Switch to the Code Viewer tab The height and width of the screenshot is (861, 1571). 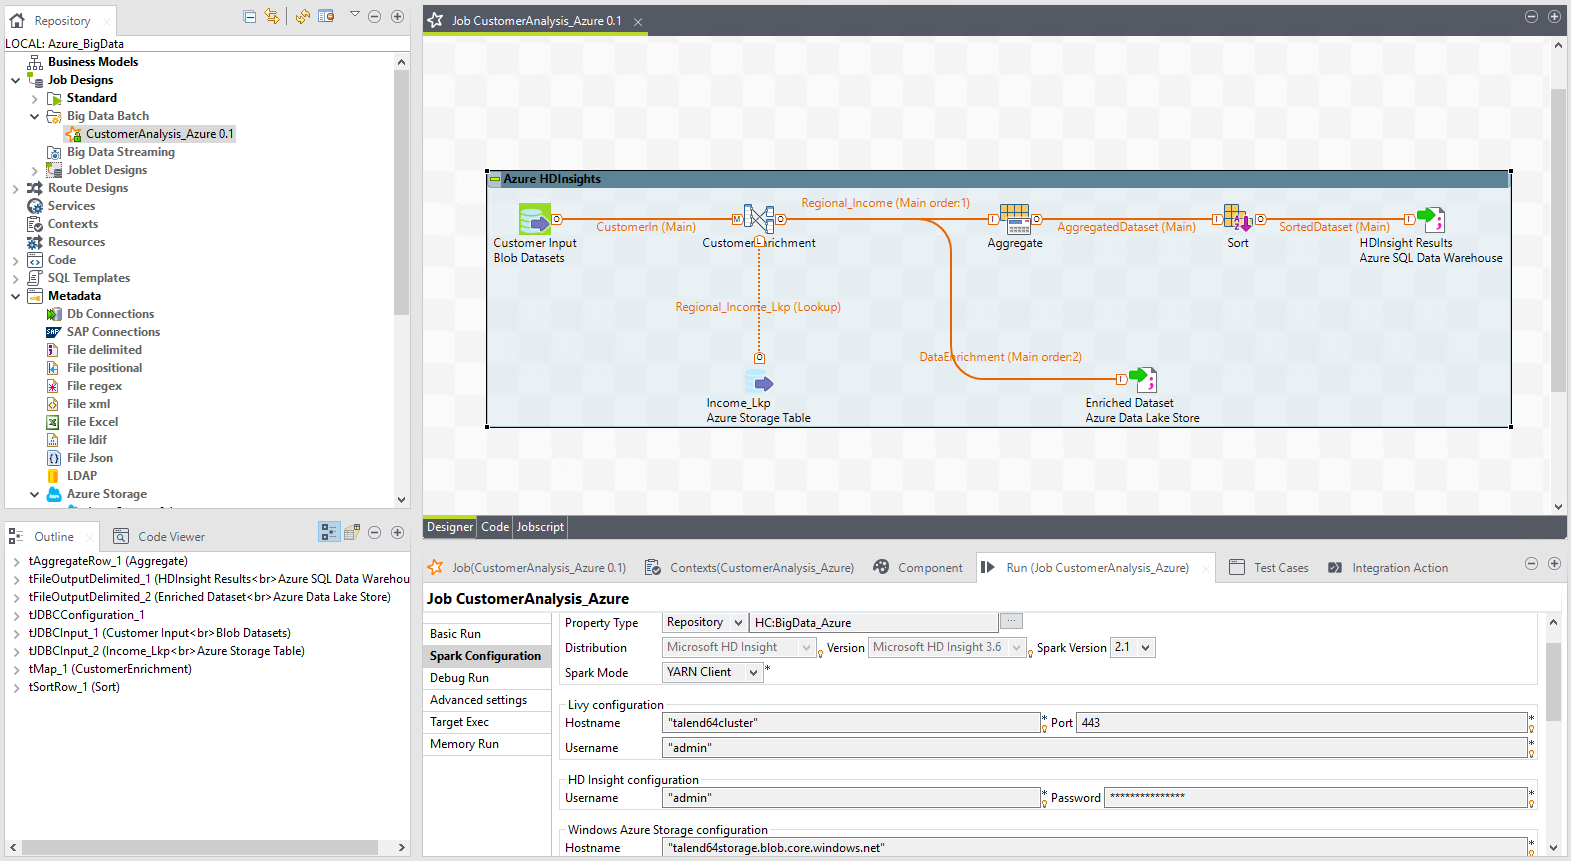[159, 536]
